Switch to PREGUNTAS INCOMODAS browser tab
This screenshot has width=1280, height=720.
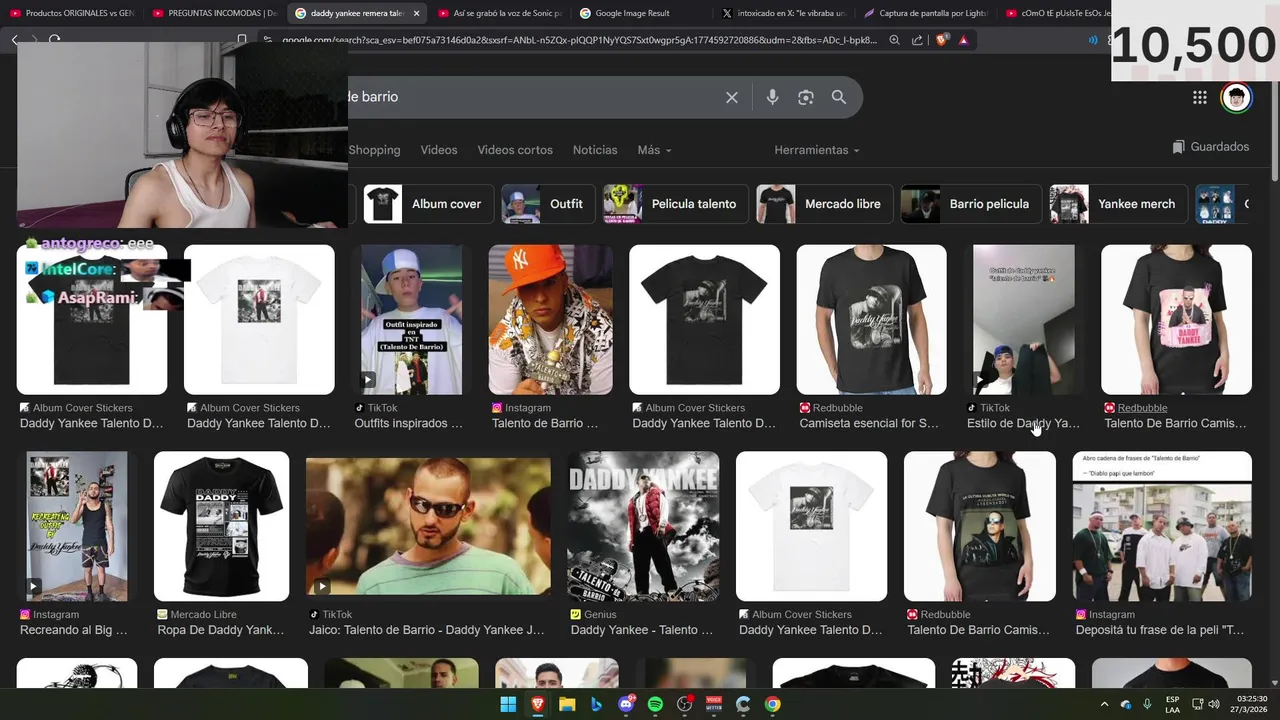215,13
